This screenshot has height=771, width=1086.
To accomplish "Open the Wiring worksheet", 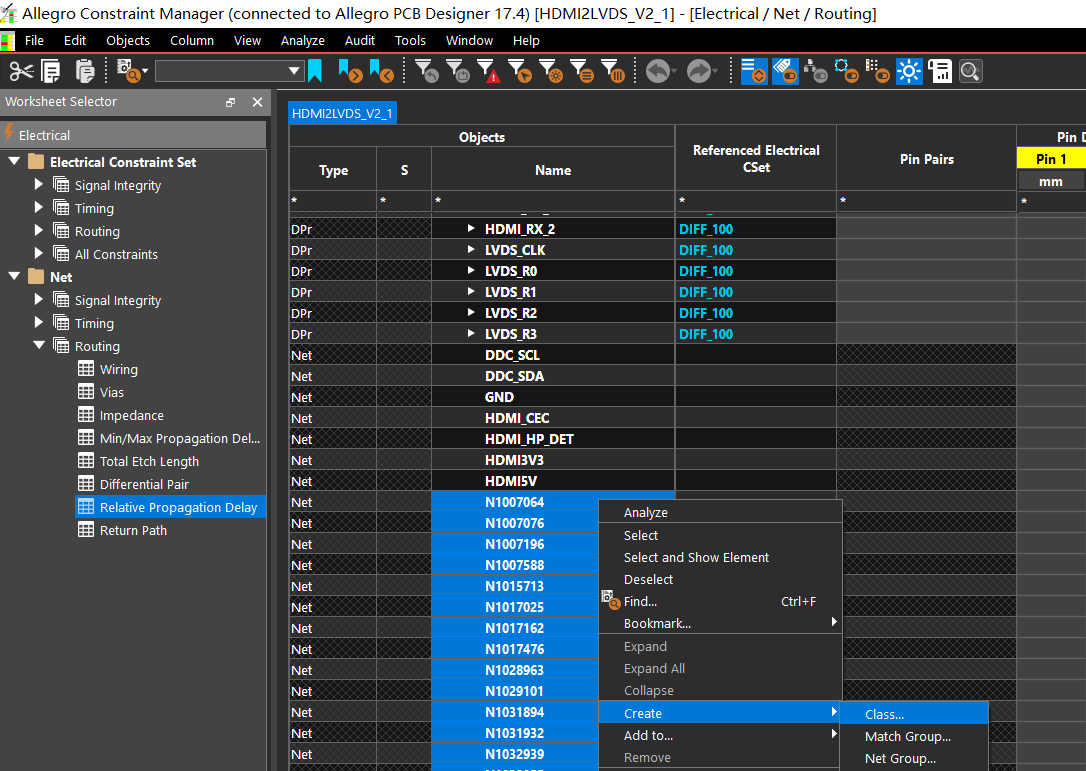I will 118,369.
